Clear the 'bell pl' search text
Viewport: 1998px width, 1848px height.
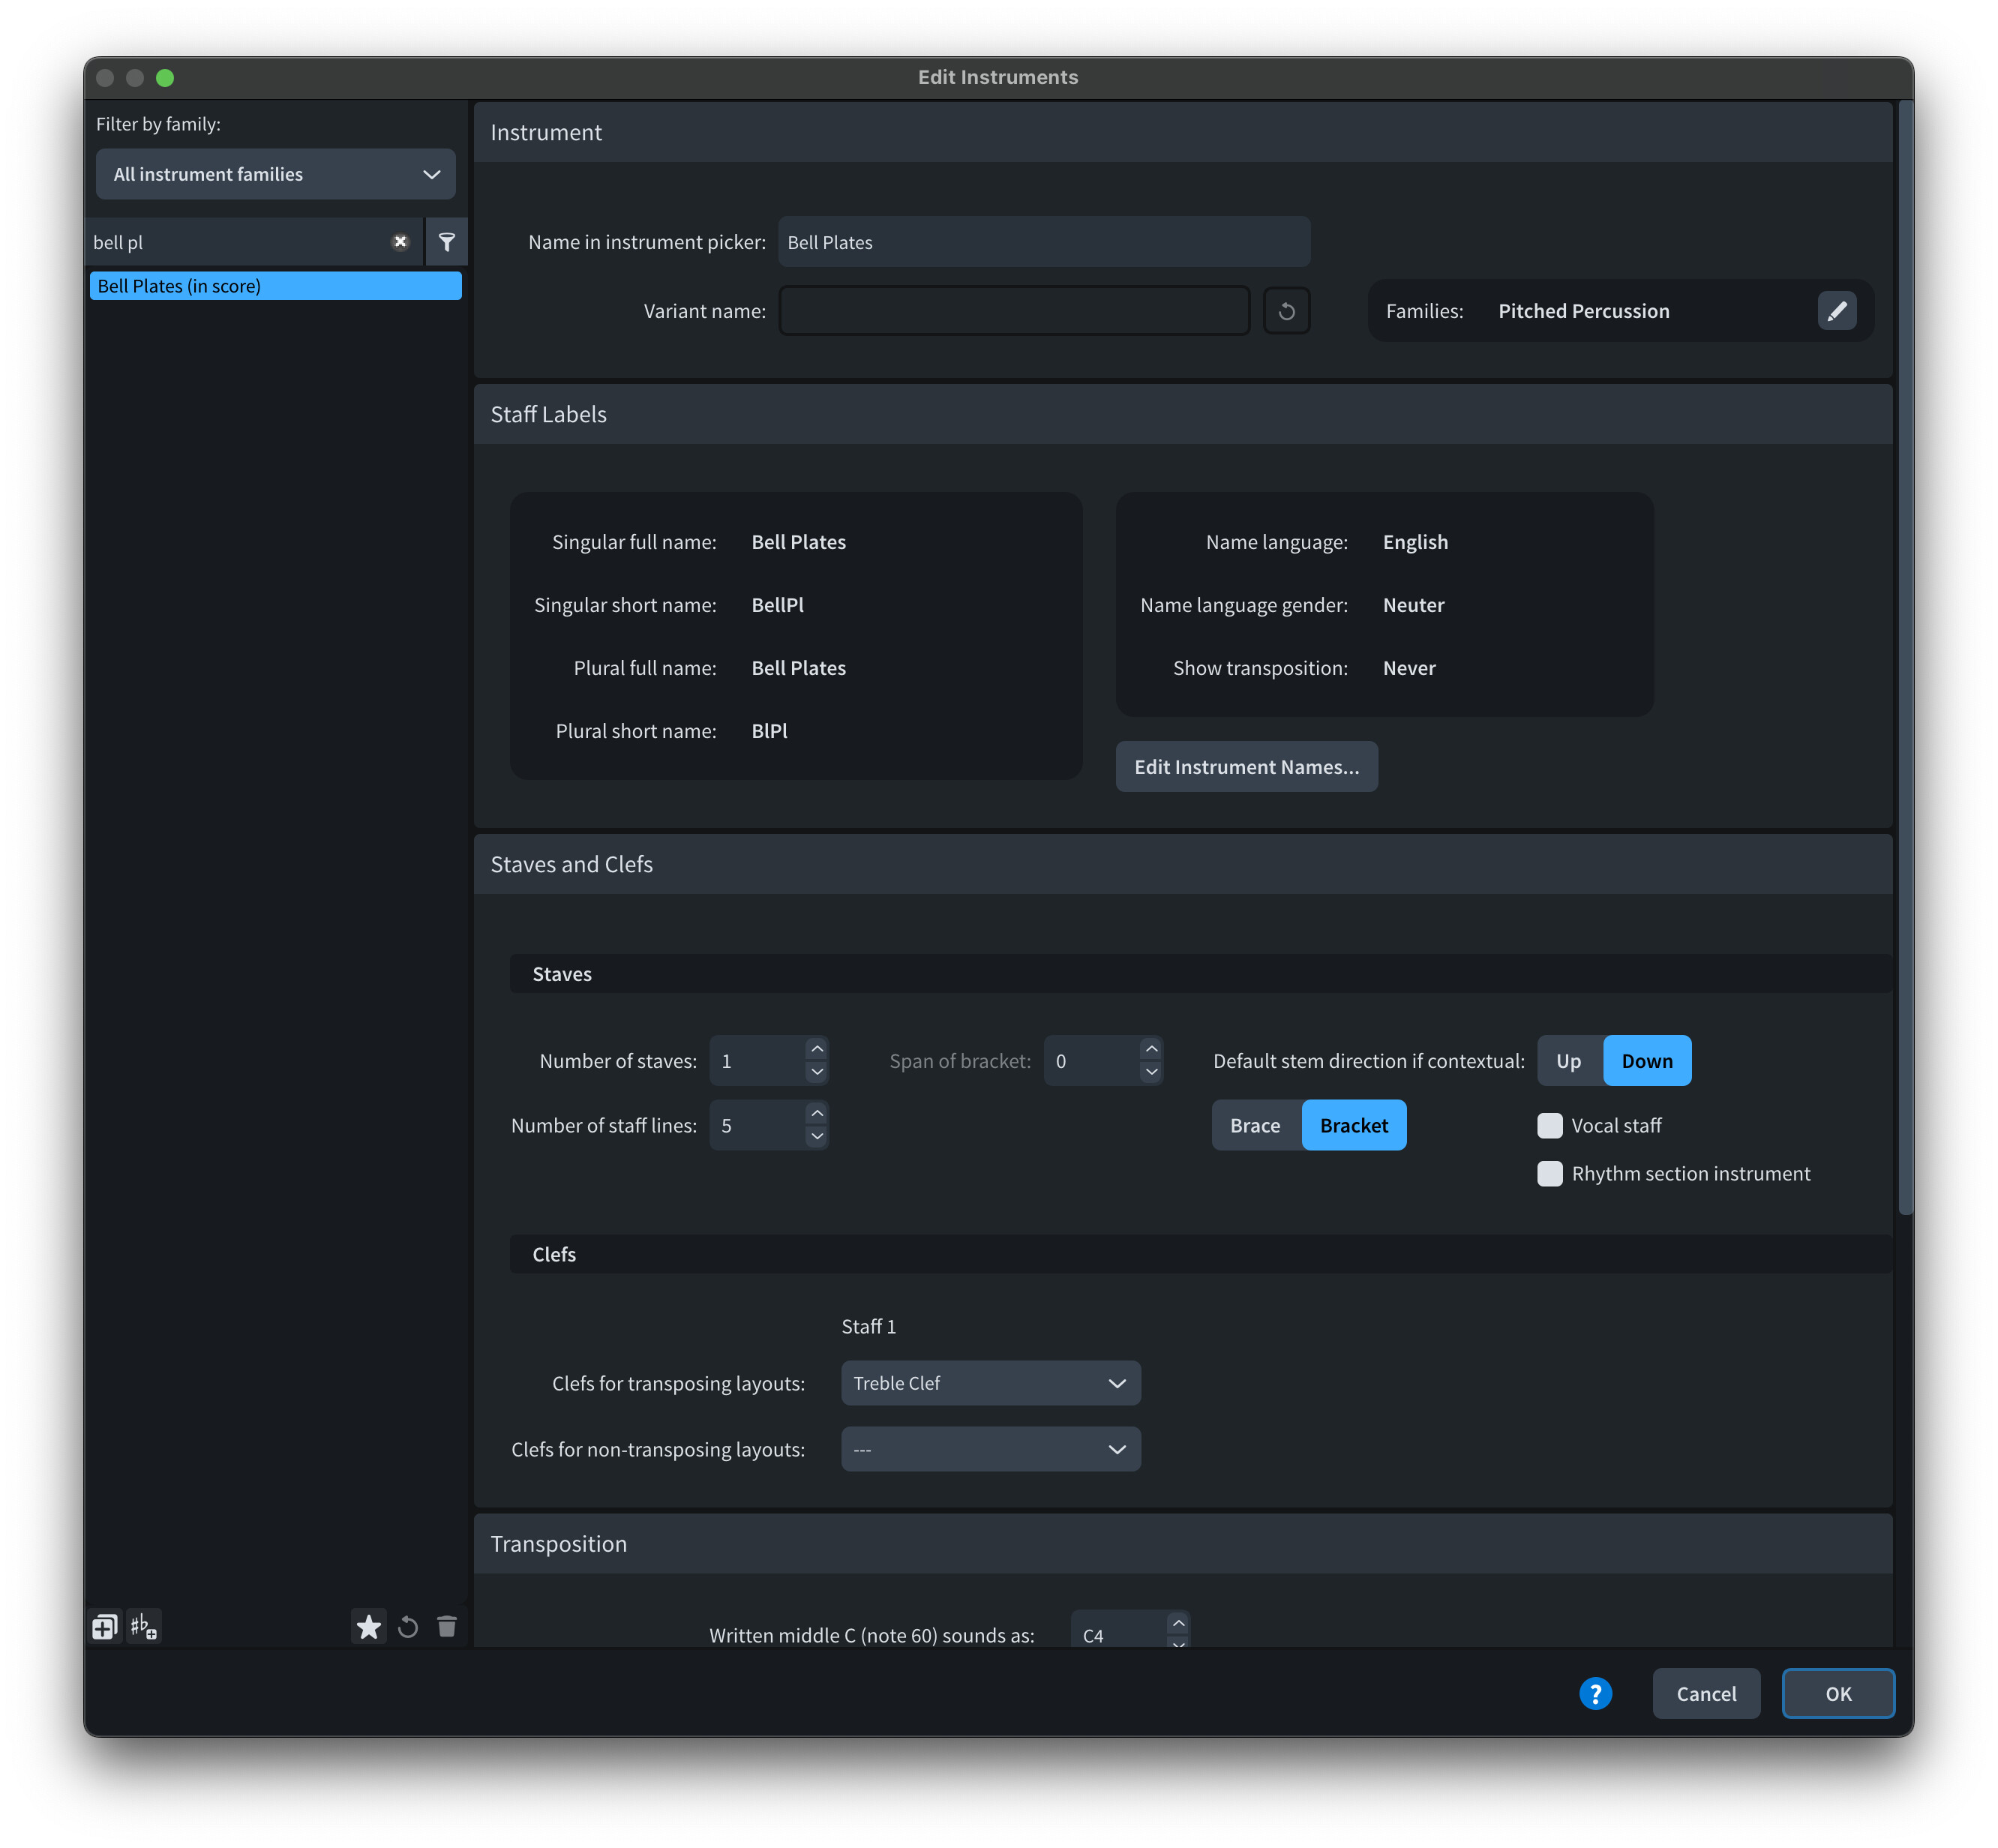pos(400,242)
